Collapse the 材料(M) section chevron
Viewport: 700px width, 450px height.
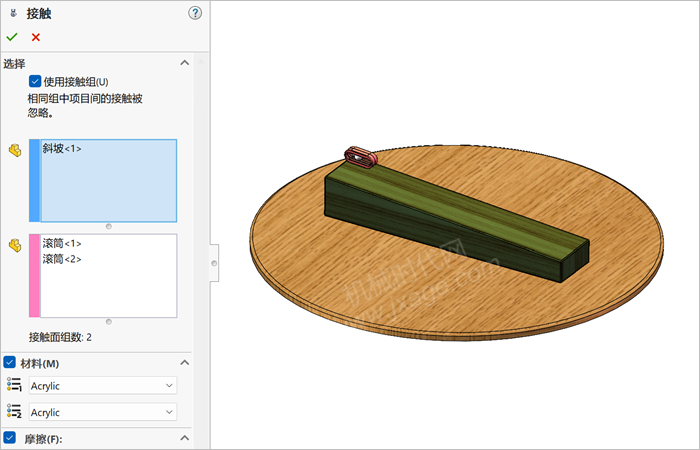[x=184, y=362]
